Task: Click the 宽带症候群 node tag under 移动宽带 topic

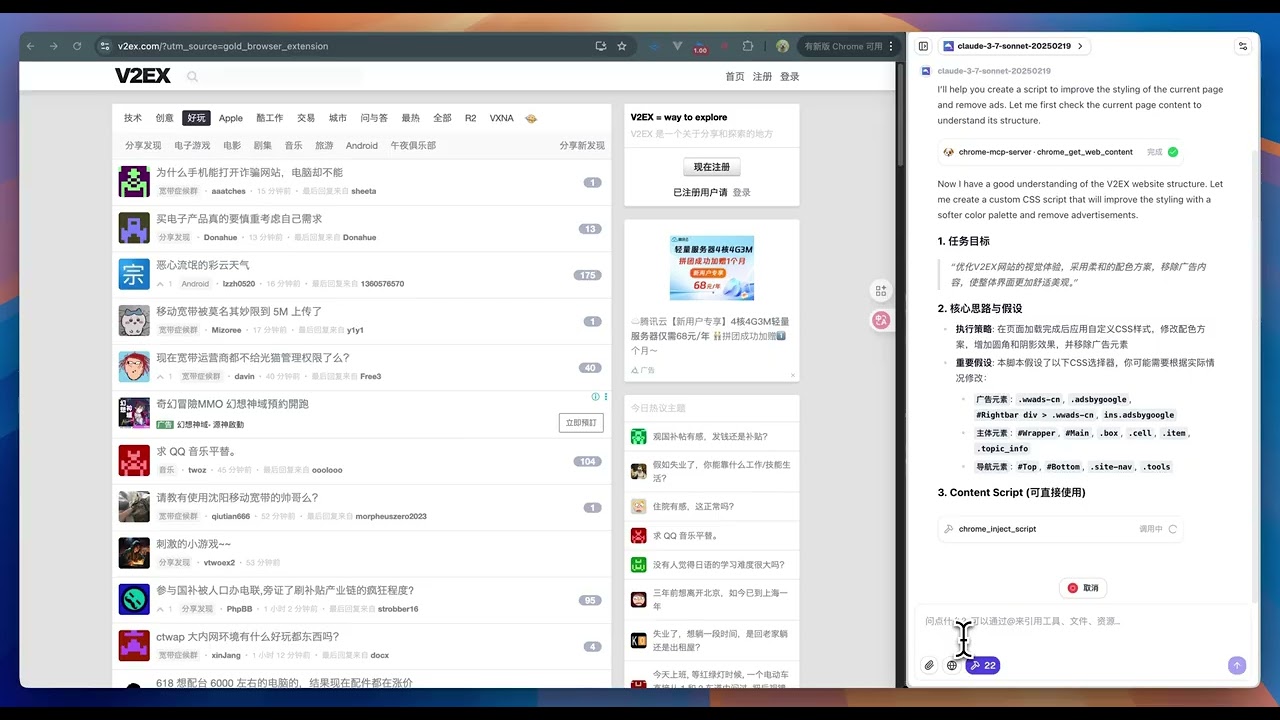Action: tap(178, 330)
